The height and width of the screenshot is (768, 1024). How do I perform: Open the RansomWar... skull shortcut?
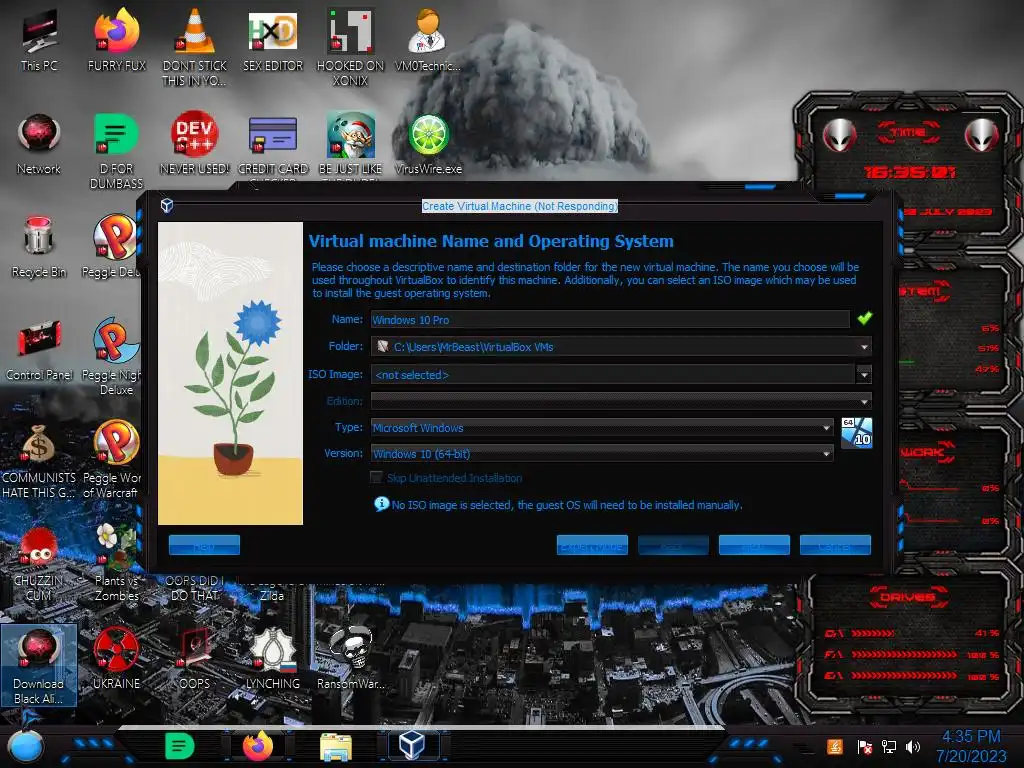[351, 658]
